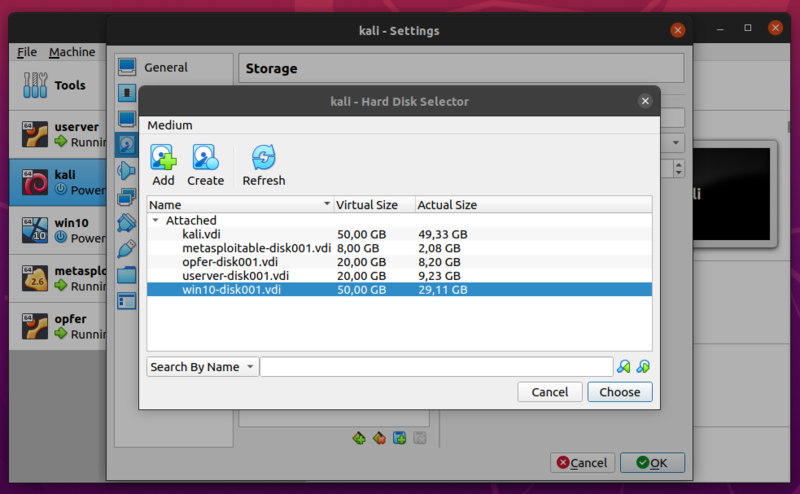Select the USB settings icon in sidebar
This screenshot has width=800, height=494.
tap(127, 248)
